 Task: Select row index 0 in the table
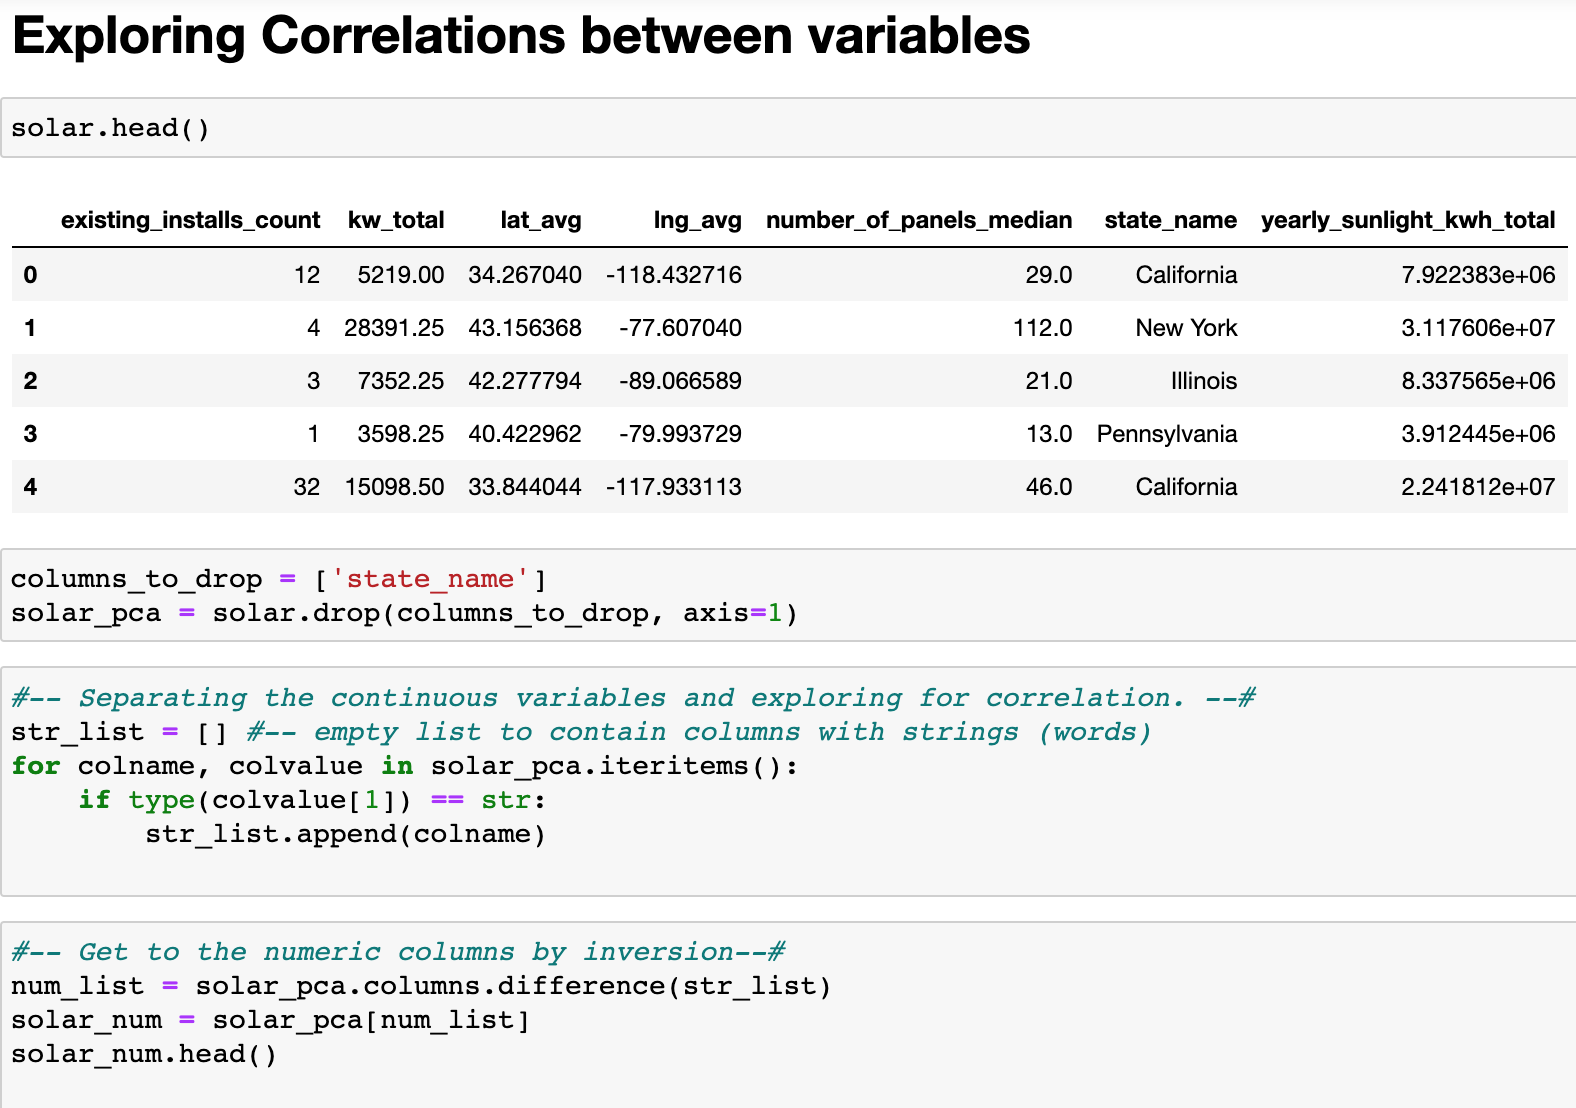coord(30,275)
